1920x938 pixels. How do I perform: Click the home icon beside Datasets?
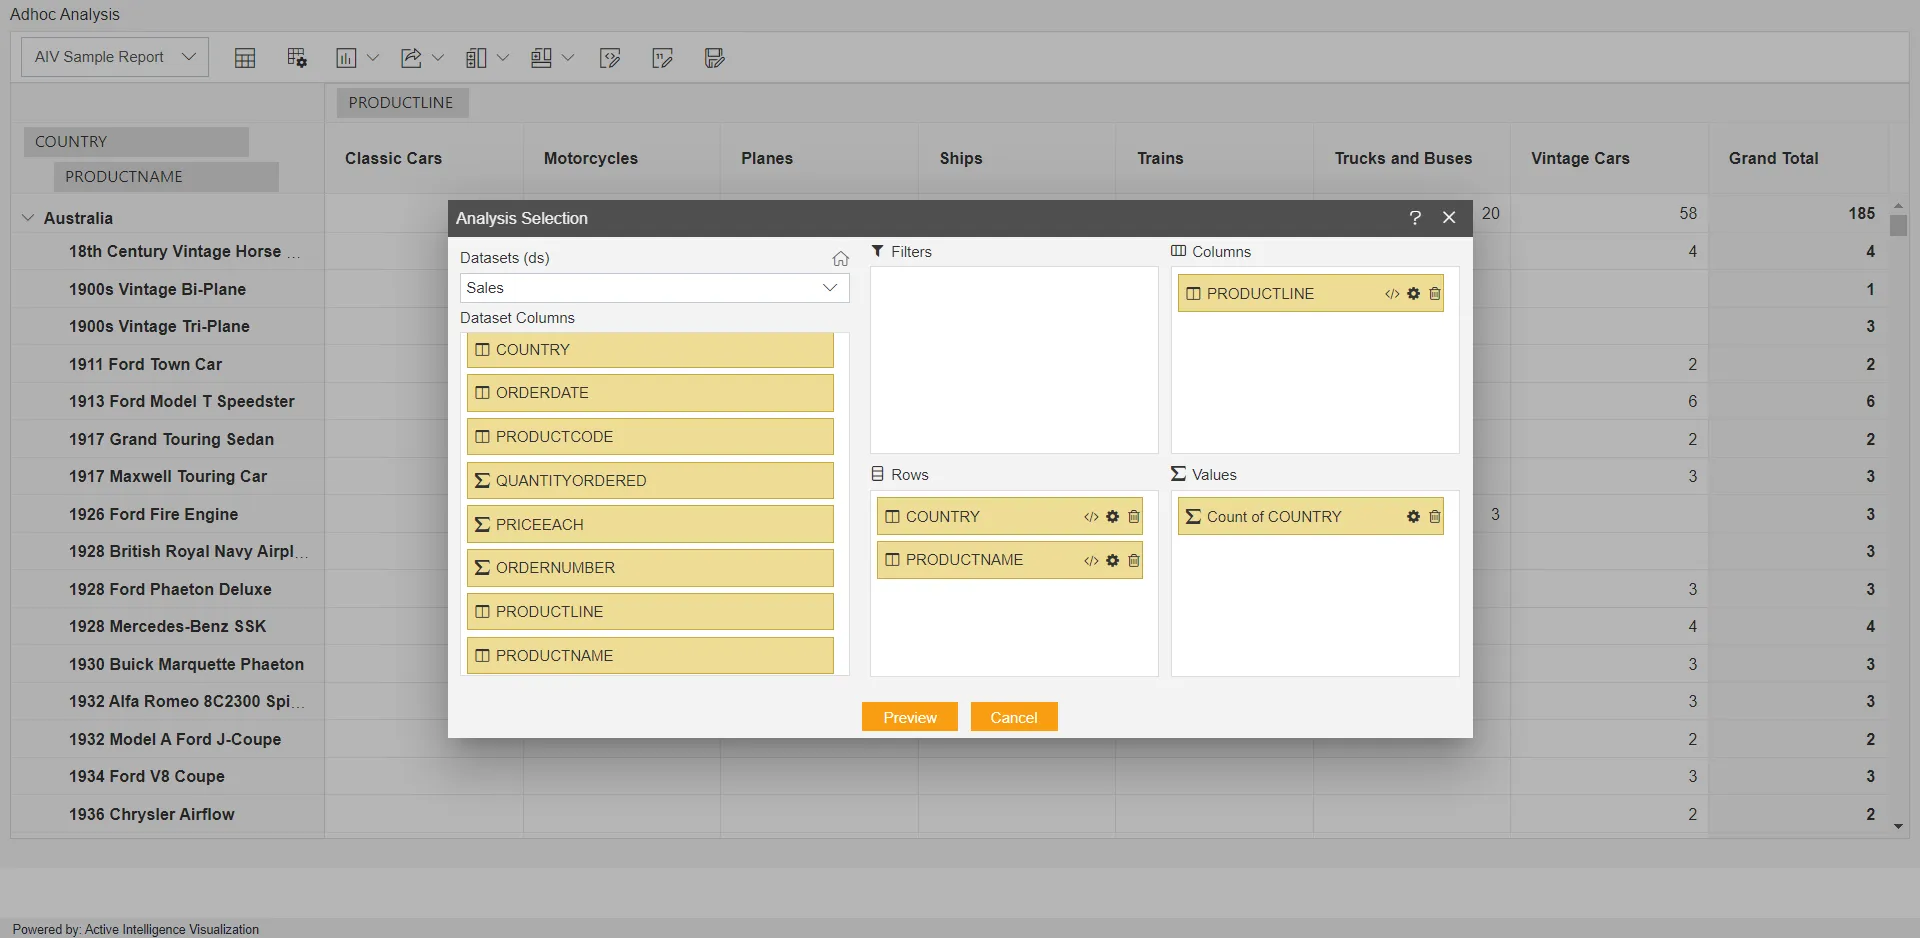[x=841, y=259]
